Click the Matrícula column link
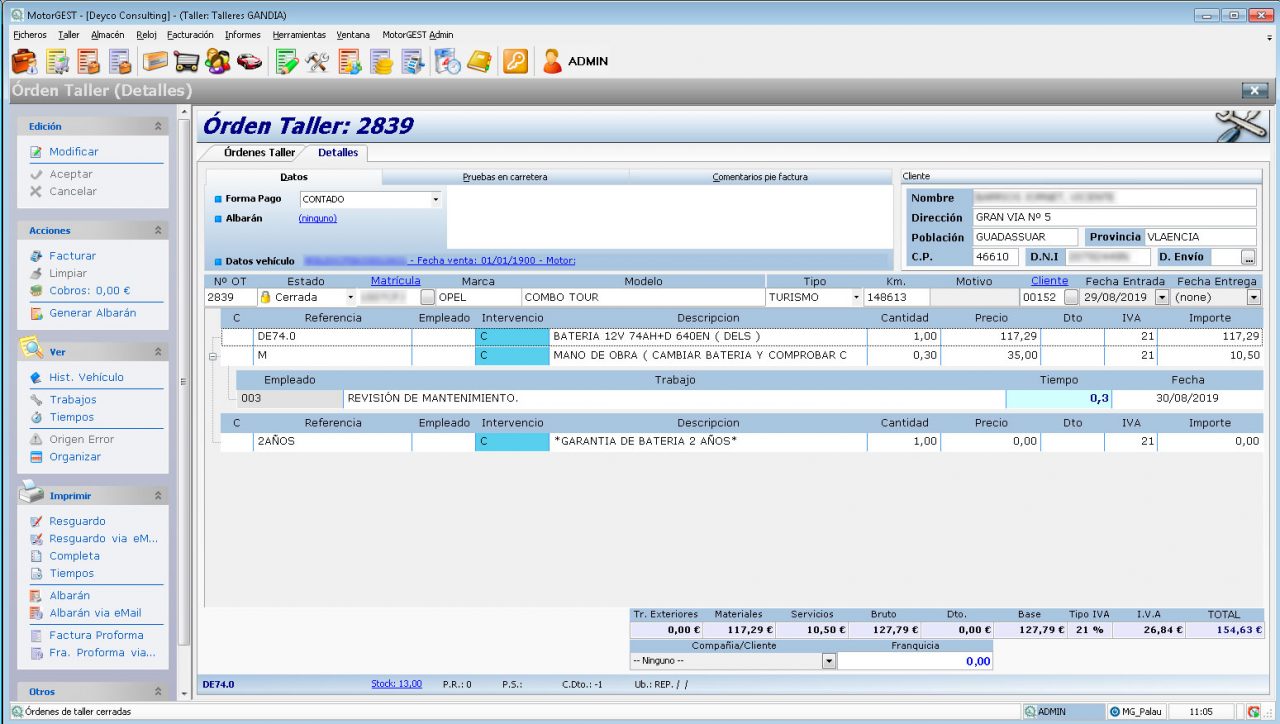This screenshot has height=724, width=1280. pyautogui.click(x=395, y=281)
